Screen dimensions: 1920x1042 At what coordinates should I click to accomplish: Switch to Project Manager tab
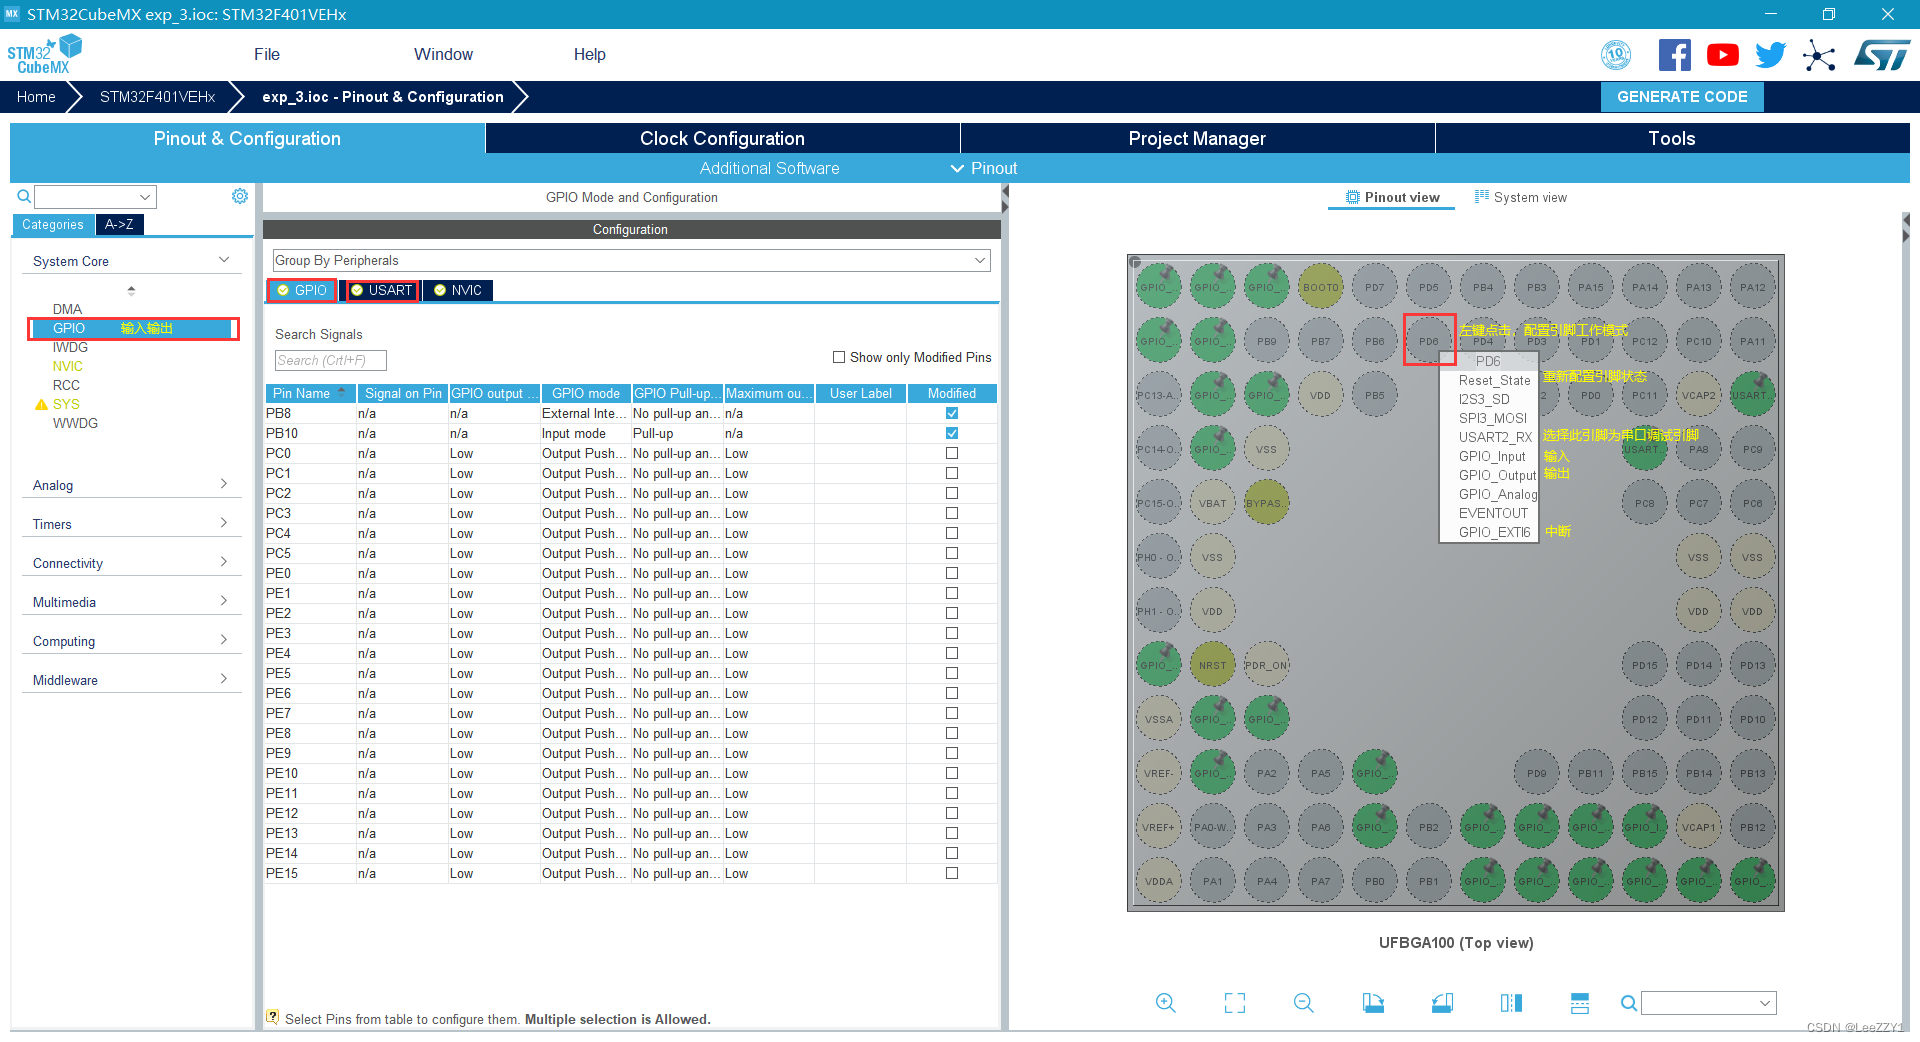pos(1197,138)
